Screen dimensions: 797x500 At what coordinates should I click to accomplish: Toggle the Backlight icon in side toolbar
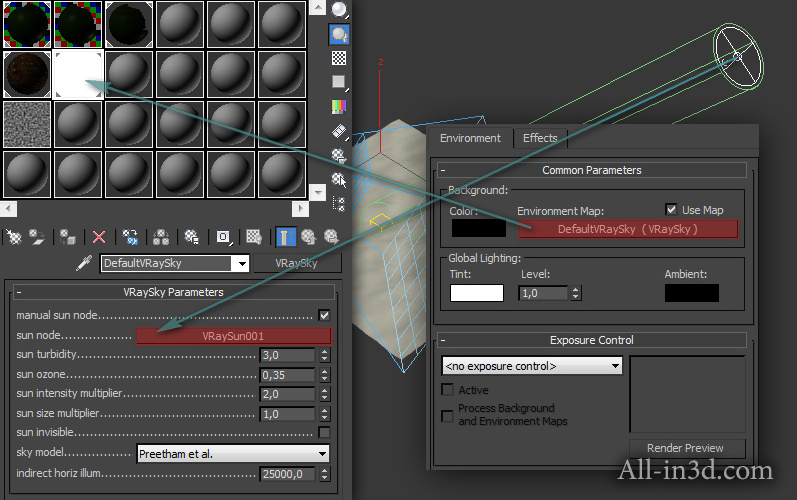[x=339, y=33]
